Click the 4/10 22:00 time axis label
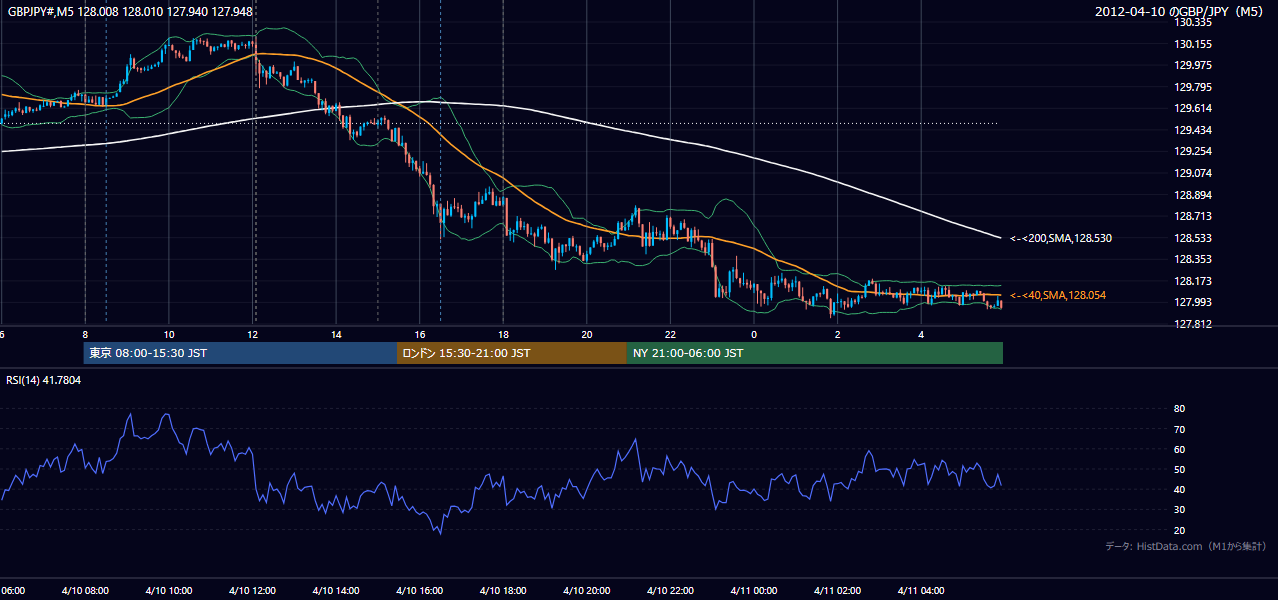Viewport: 1278px width, 600px height. coord(669,591)
